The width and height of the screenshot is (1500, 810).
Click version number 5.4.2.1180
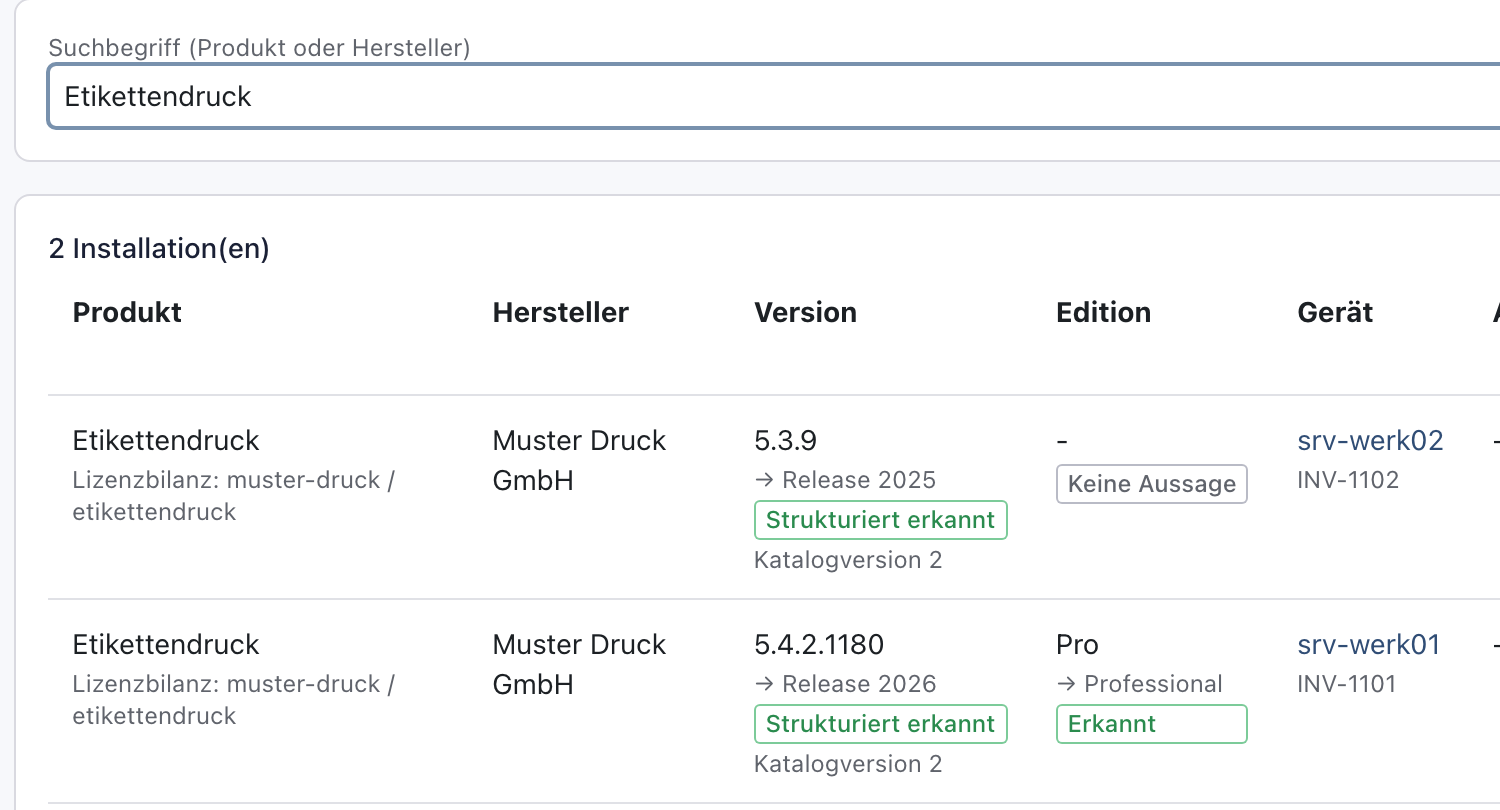coord(819,644)
